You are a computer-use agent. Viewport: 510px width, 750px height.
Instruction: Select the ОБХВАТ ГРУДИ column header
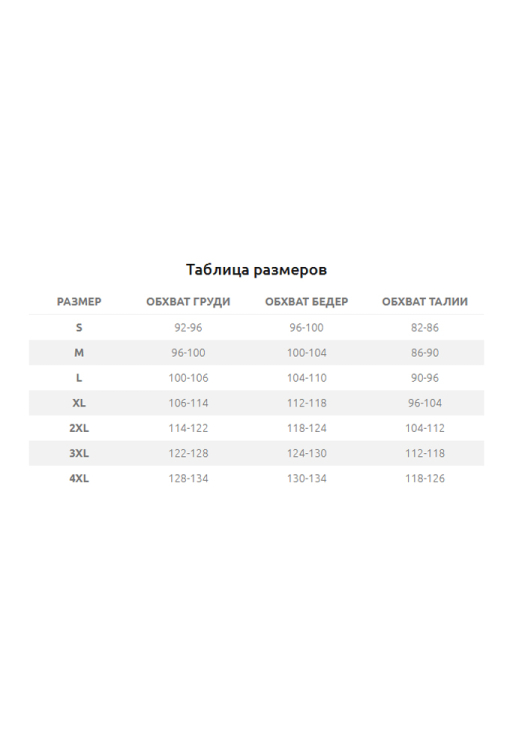click(188, 302)
